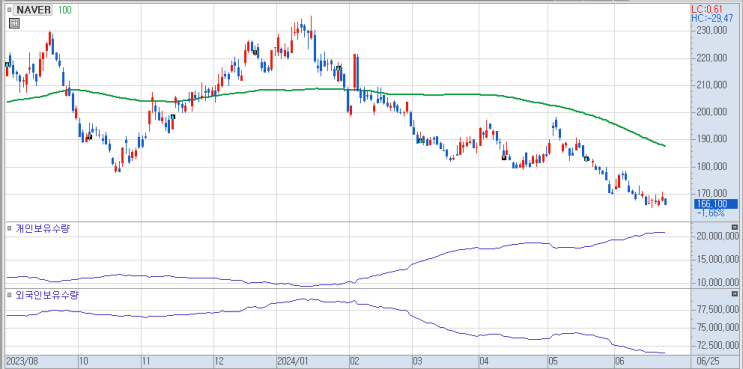Click the LC:0.61 readout
743x369 pixels.
[708, 9]
